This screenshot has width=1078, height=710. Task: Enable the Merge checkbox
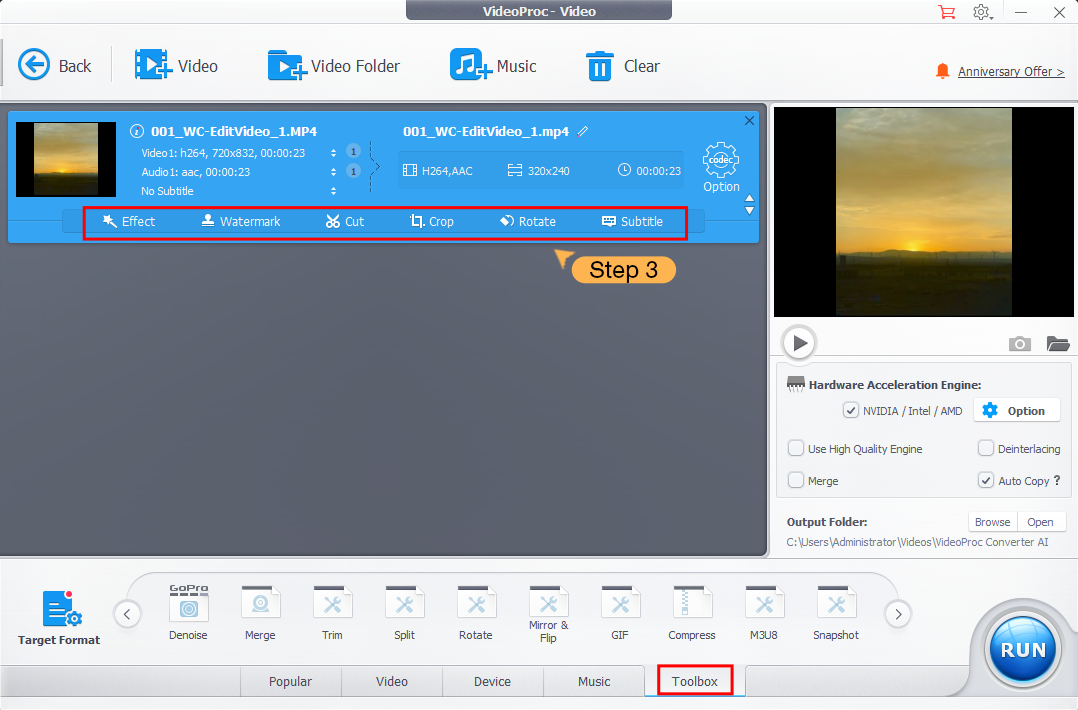click(795, 480)
